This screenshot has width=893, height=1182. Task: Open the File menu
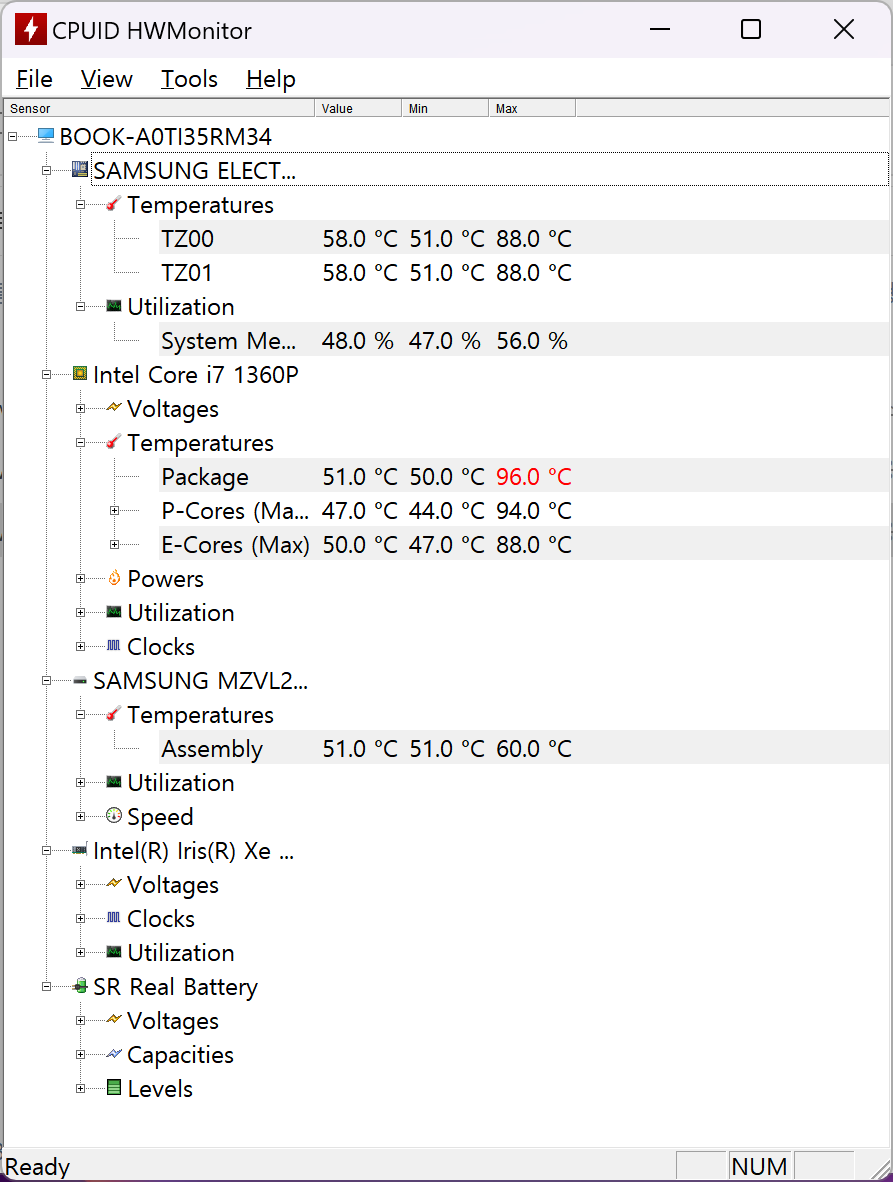pos(35,78)
